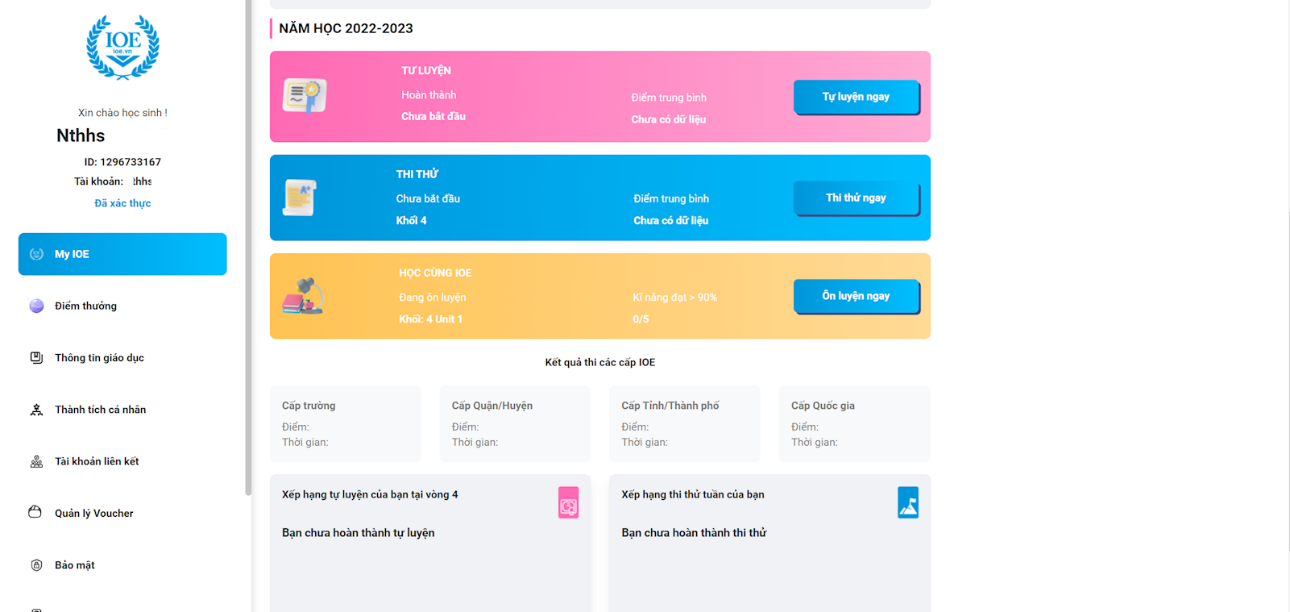Click the Đã xác thực link
This screenshot has width=1290, height=612.
click(123, 203)
